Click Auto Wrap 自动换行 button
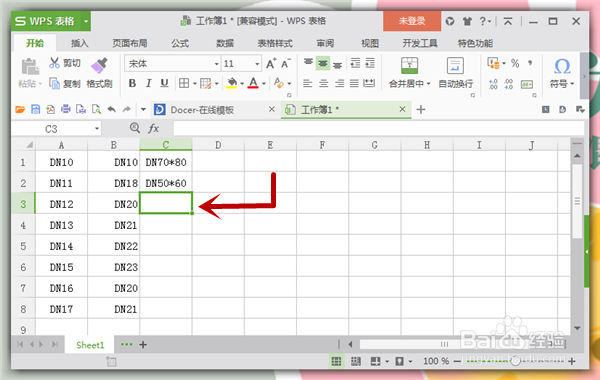This screenshot has width=600, height=380. pos(455,73)
